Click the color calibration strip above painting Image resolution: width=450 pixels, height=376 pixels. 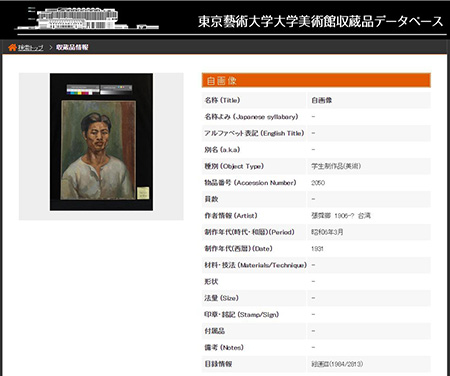coord(99,90)
